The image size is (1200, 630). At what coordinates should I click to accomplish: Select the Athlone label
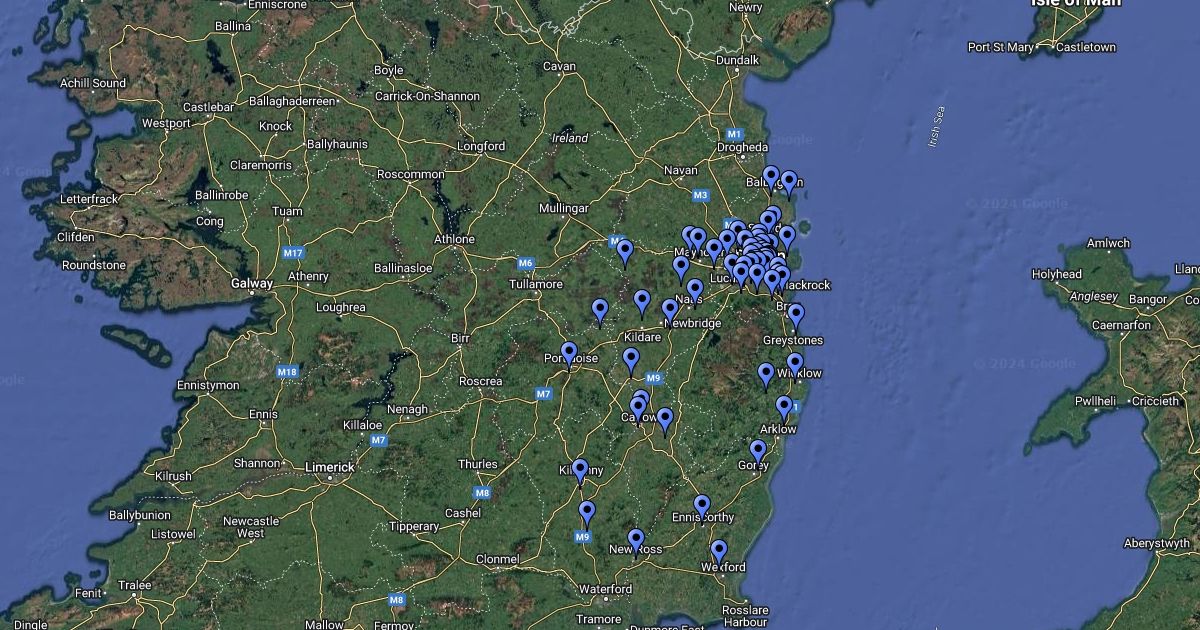click(x=454, y=239)
